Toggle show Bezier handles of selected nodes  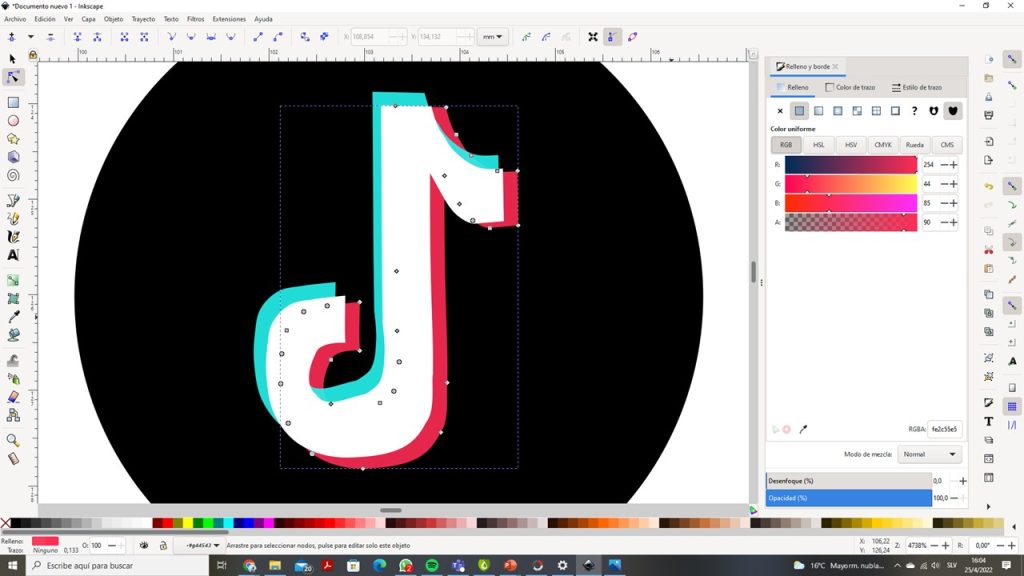pyautogui.click(x=612, y=37)
